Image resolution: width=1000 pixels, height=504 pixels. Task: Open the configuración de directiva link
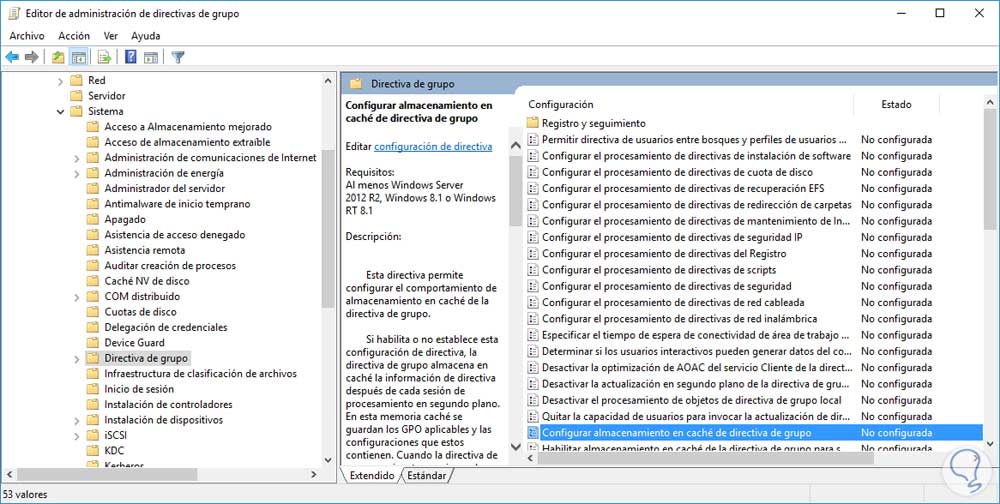(x=433, y=147)
